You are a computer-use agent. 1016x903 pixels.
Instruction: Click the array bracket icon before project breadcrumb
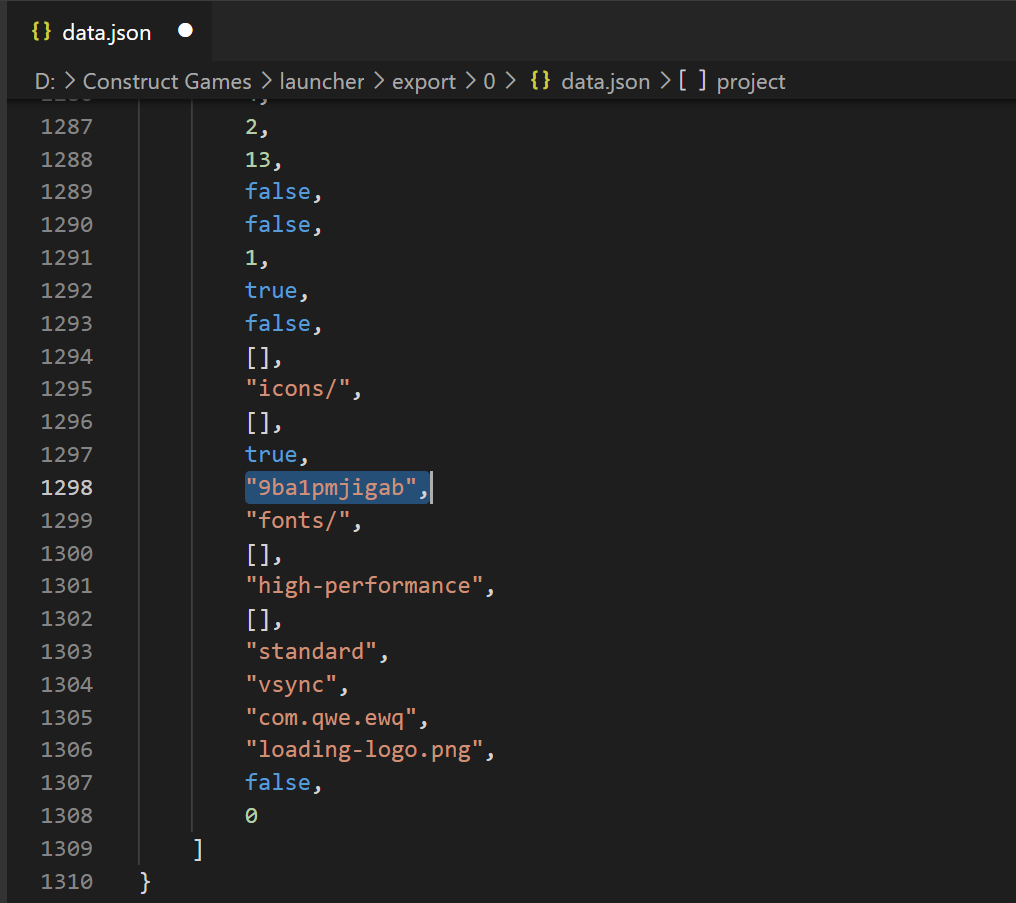692,80
